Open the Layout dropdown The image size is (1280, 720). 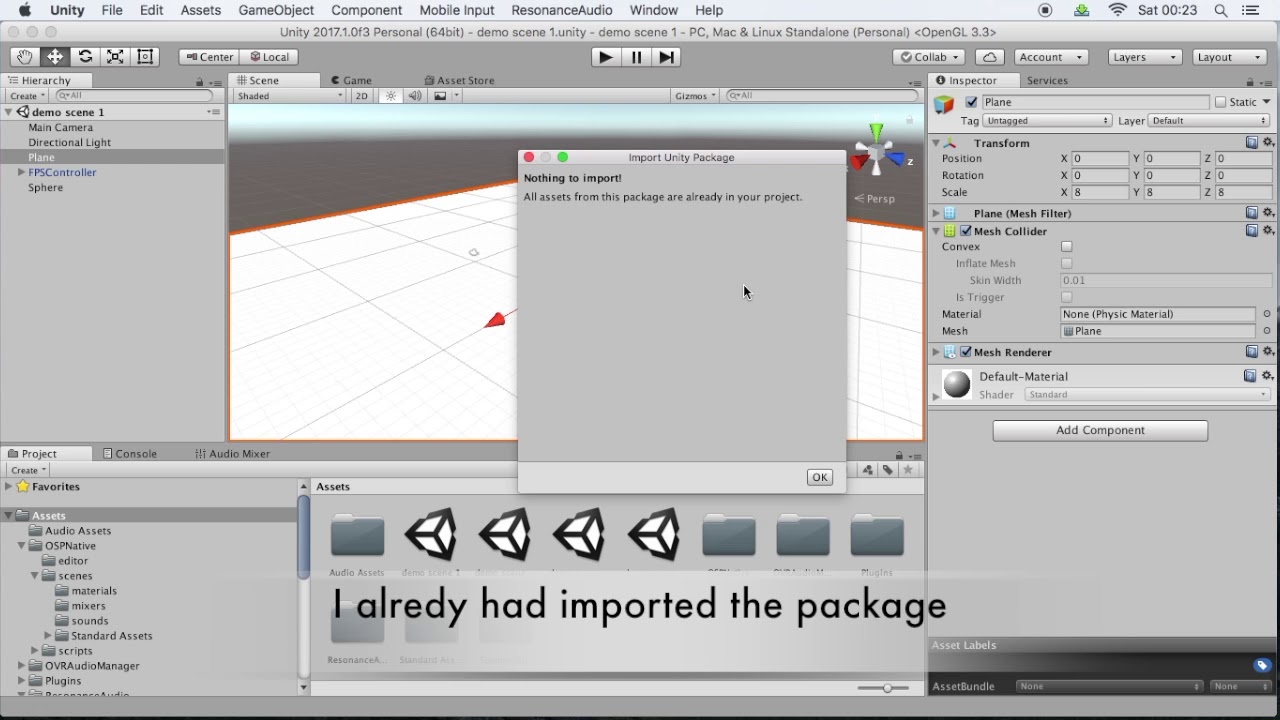(1229, 57)
